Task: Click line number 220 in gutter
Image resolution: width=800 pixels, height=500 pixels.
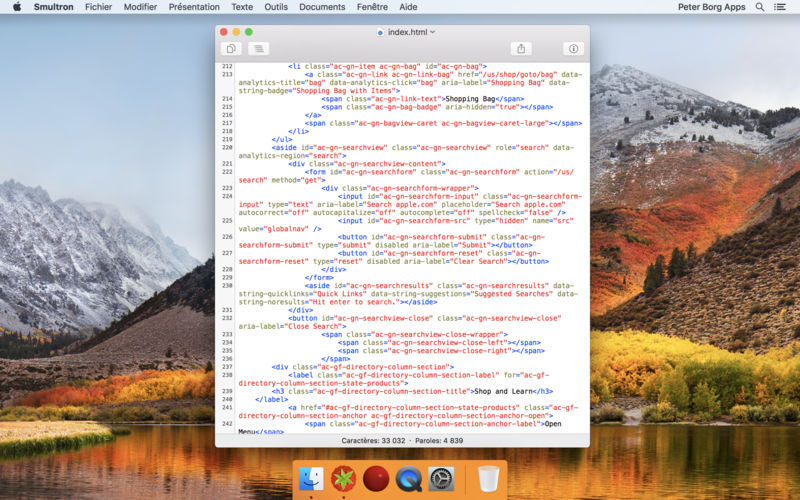Action: click(x=227, y=147)
